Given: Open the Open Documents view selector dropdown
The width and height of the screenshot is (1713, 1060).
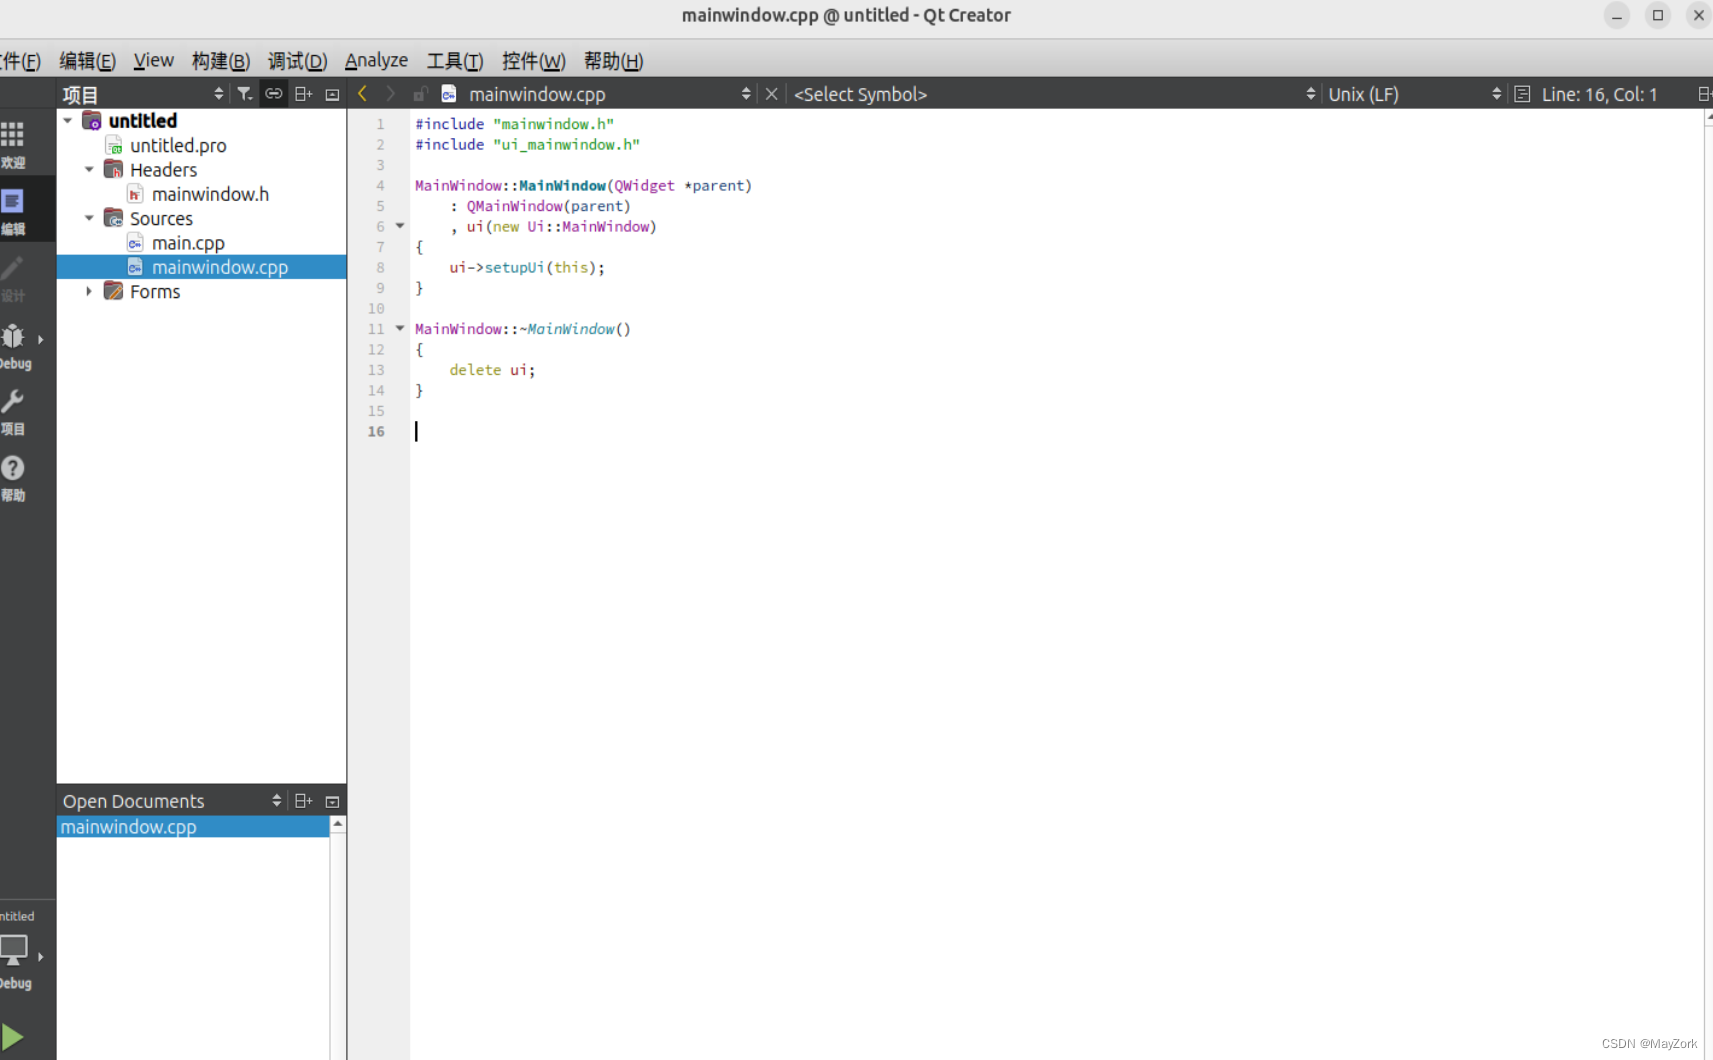Looking at the screenshot, I should point(172,801).
